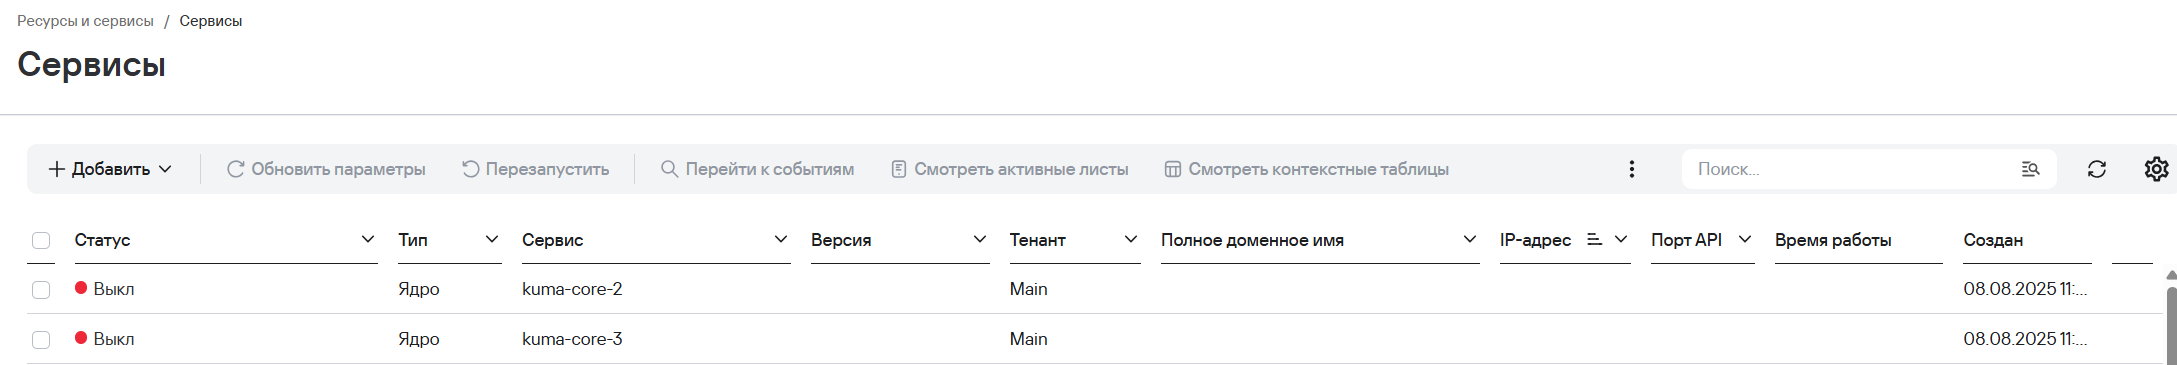Viewport: 2177px width, 365px height.
Task: Open the Добавить dropdown
Action: point(110,169)
